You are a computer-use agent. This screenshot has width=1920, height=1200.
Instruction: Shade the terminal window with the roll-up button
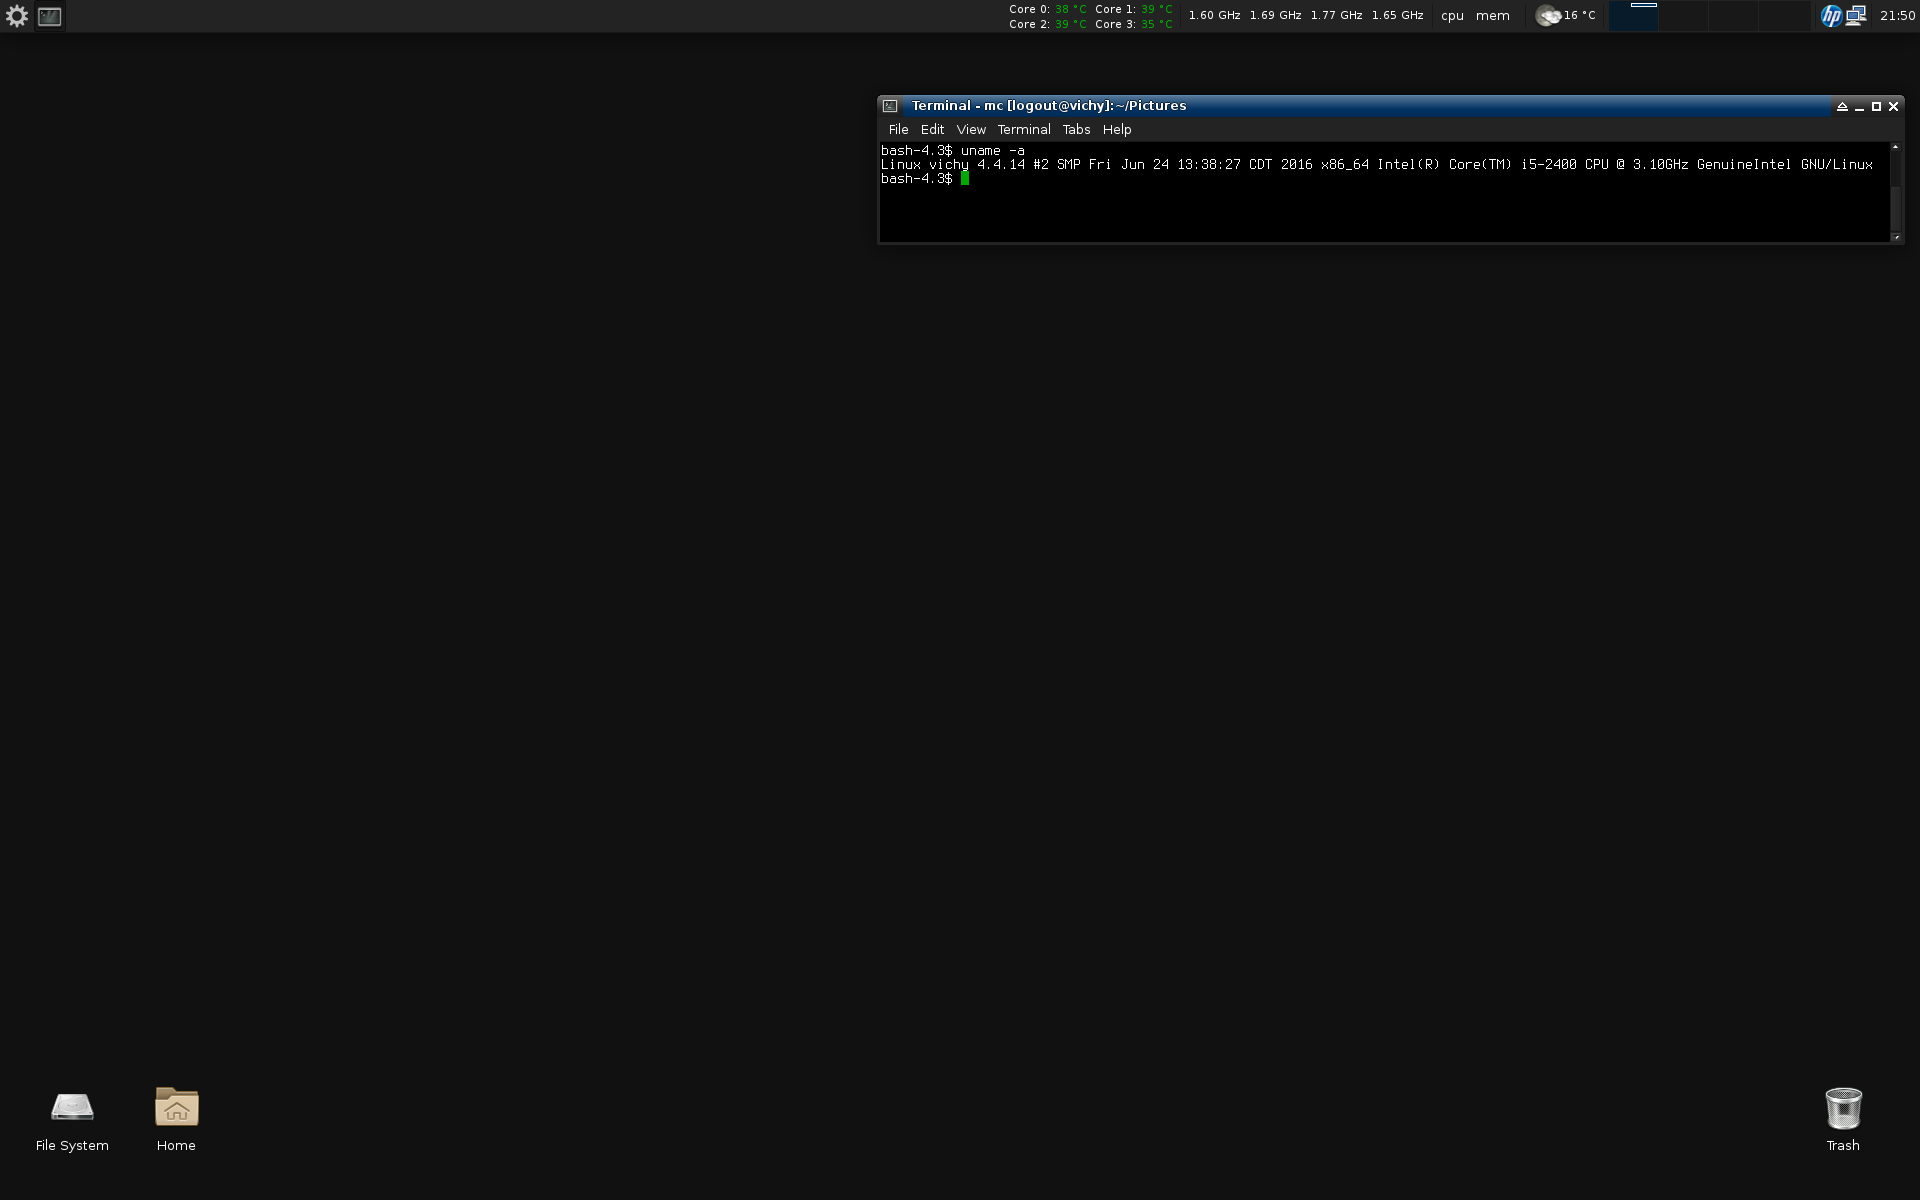click(x=1842, y=106)
